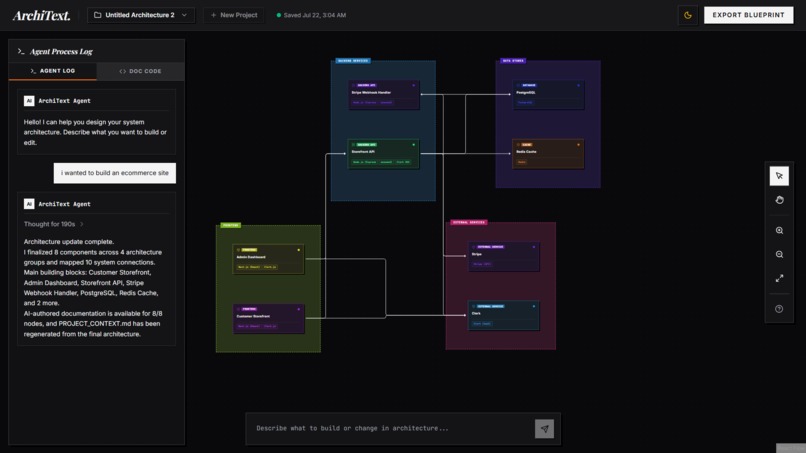Click the status dot on Admin Dashboard node
The image size is (806, 453).
(299, 250)
